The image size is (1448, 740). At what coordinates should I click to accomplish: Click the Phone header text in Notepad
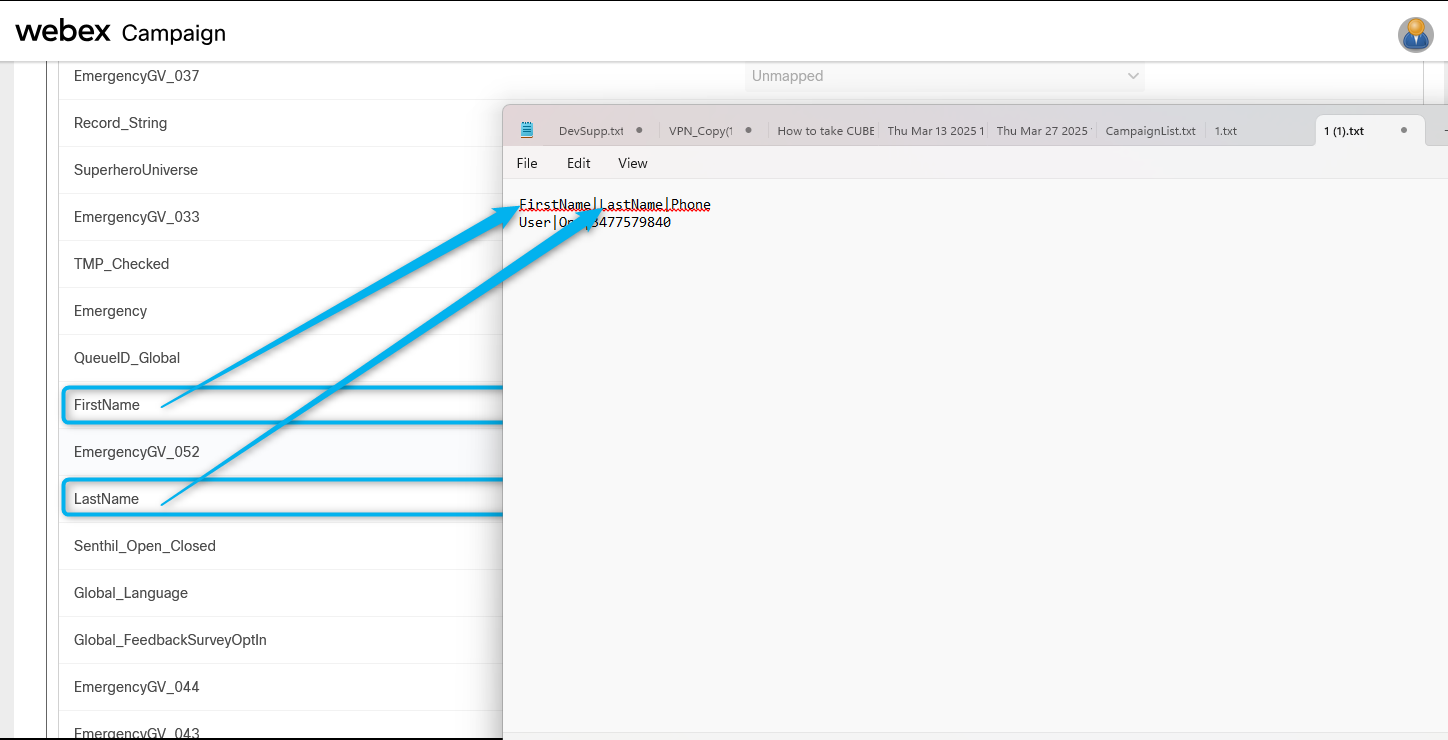691,205
